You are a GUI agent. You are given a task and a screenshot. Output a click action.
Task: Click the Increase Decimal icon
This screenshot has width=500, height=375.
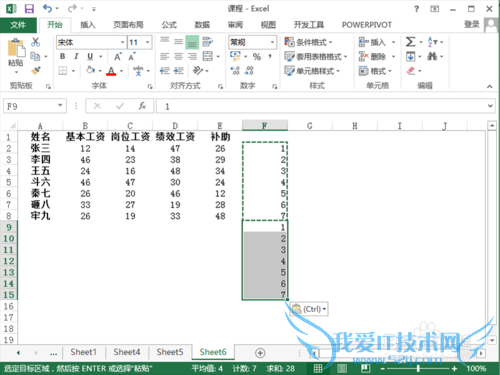[x=235, y=70]
